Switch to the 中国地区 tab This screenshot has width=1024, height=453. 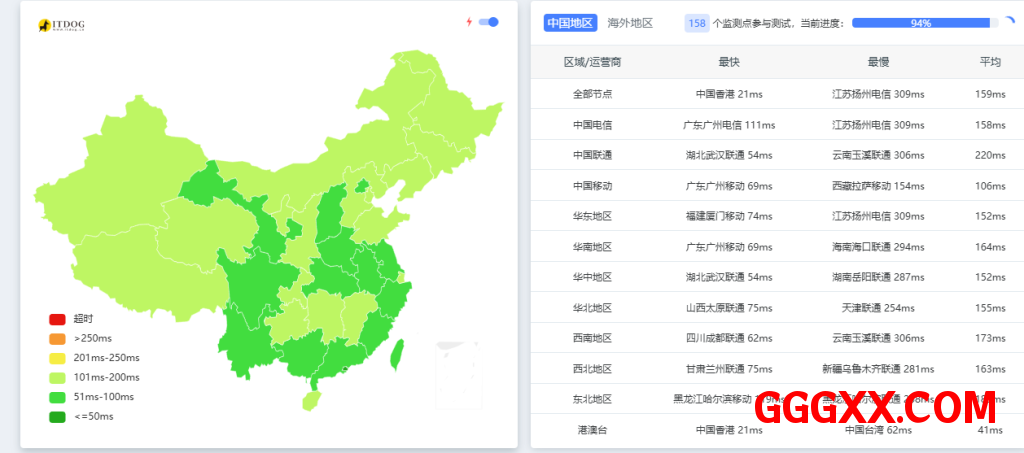click(x=570, y=23)
